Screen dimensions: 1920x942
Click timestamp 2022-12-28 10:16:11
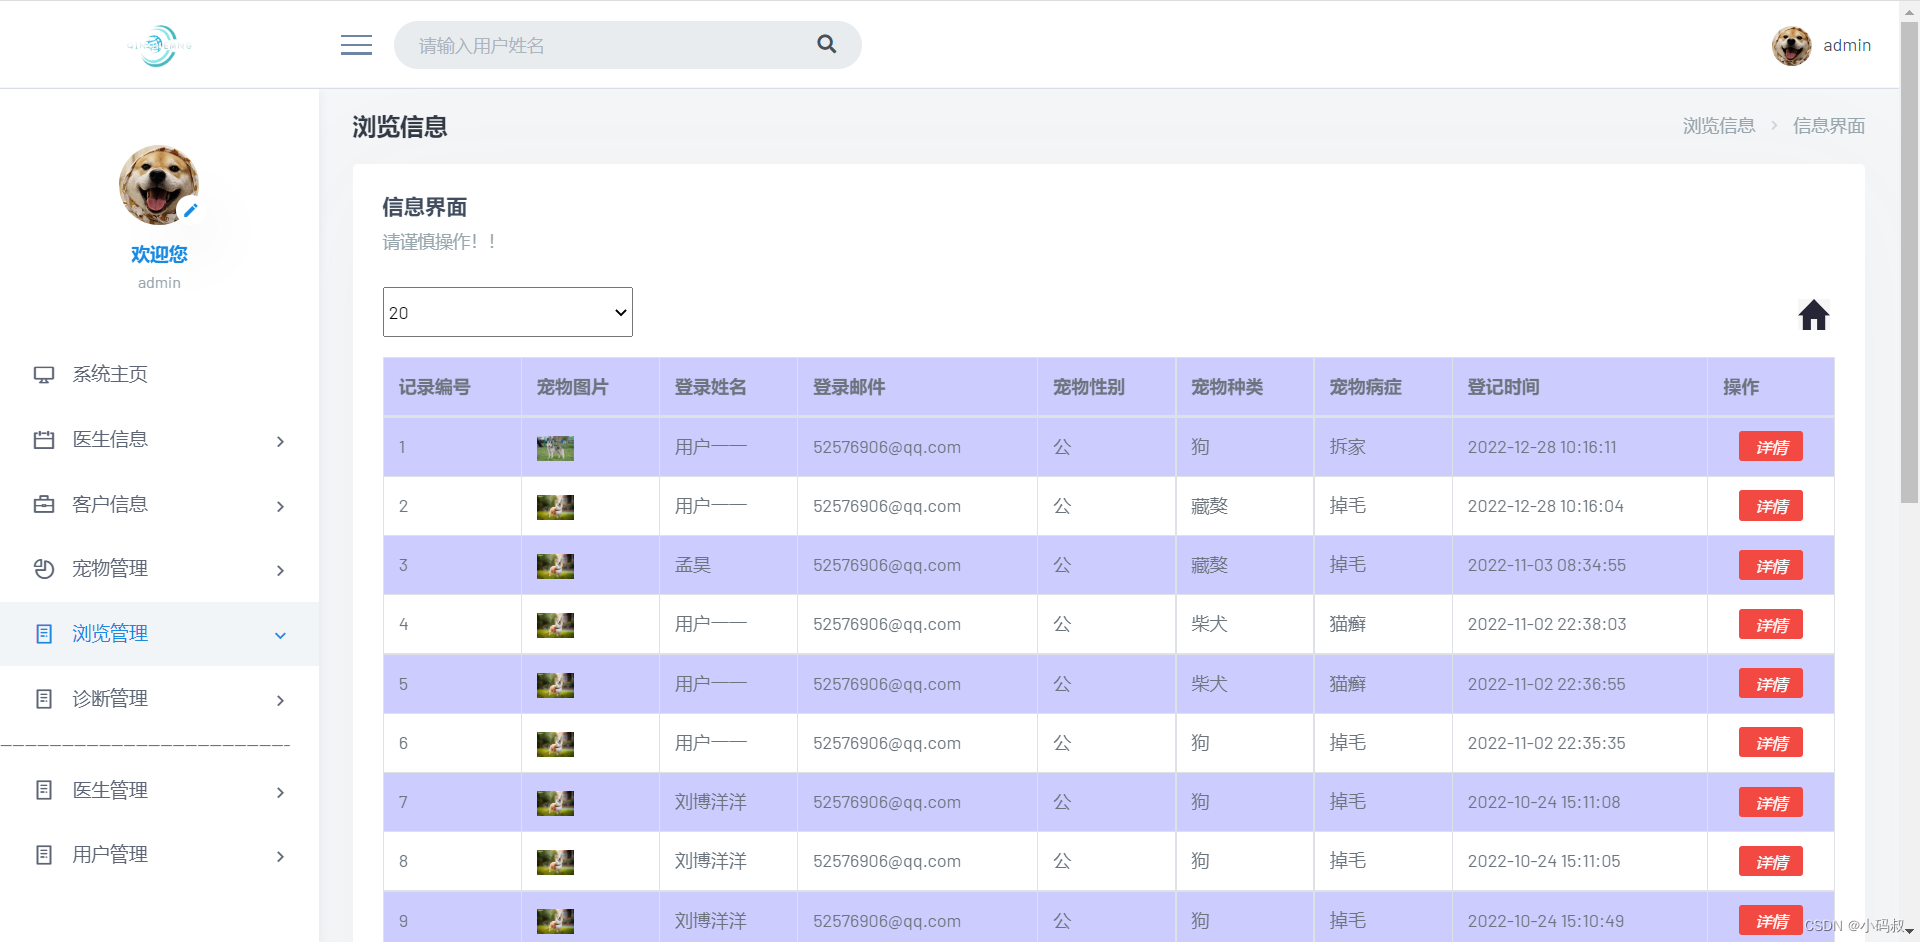1542,447
